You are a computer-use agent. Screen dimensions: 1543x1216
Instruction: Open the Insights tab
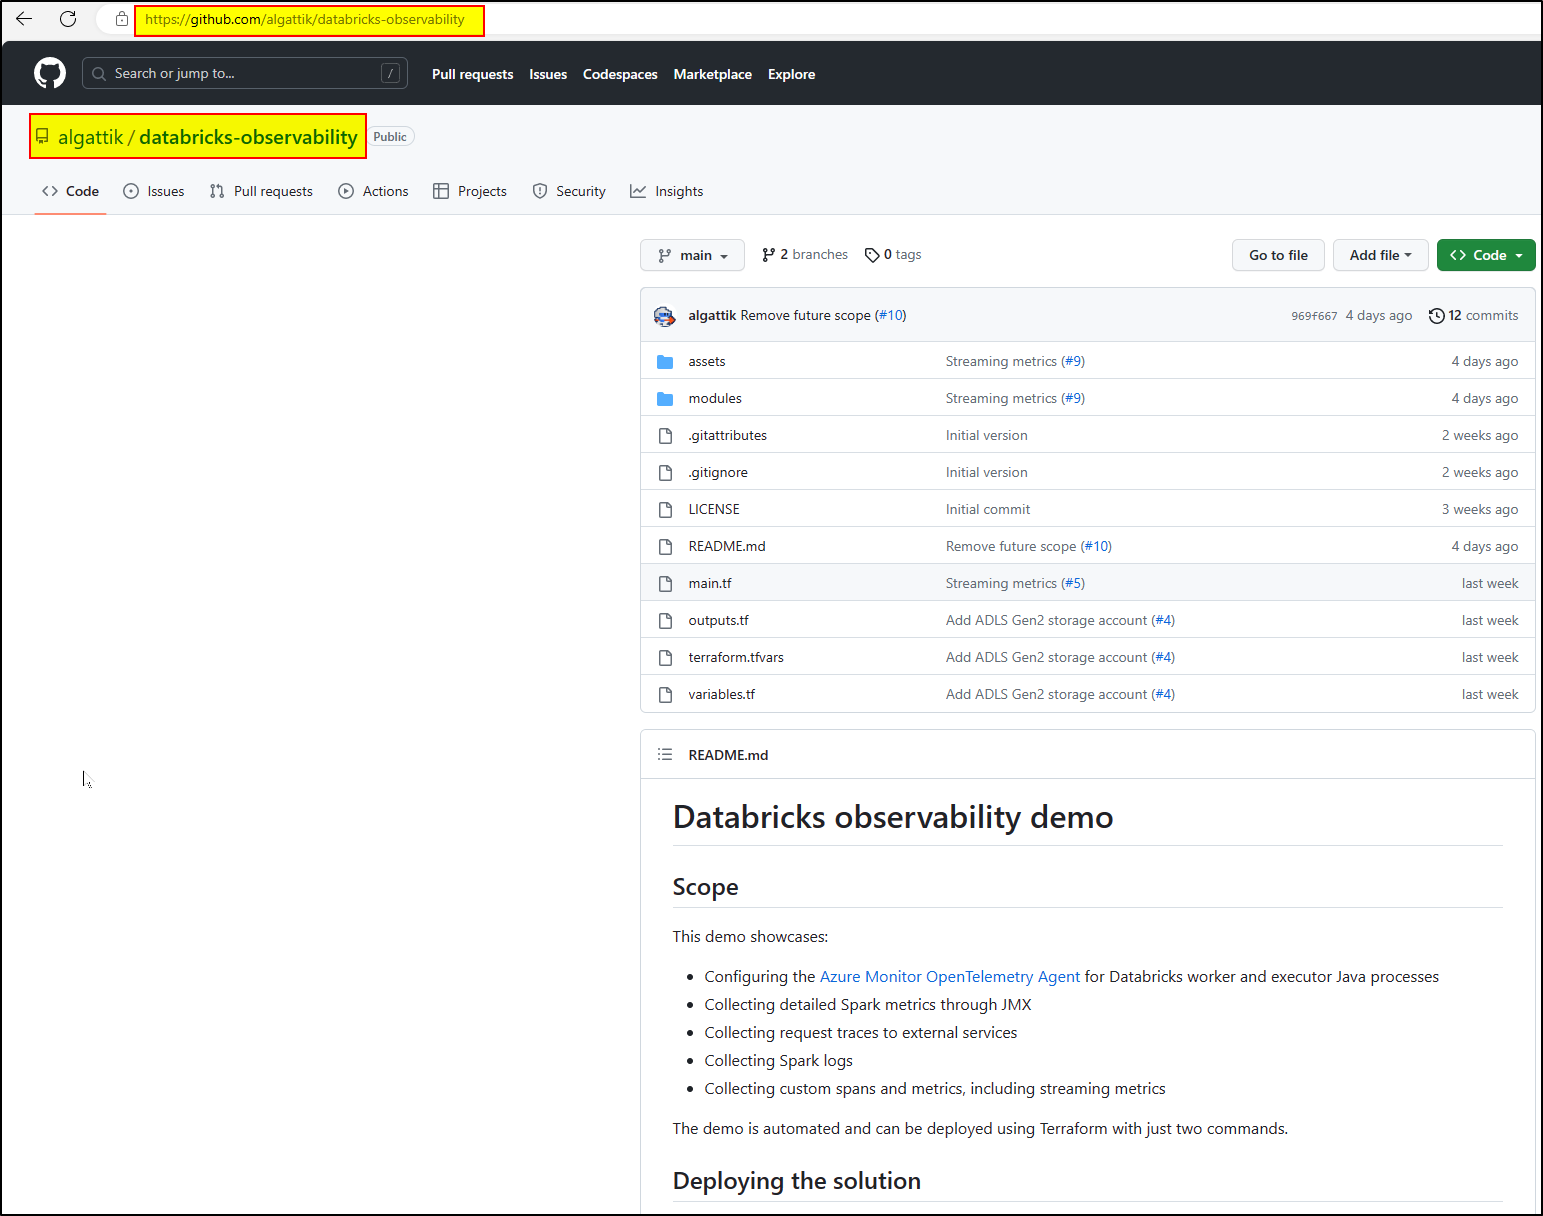click(667, 191)
